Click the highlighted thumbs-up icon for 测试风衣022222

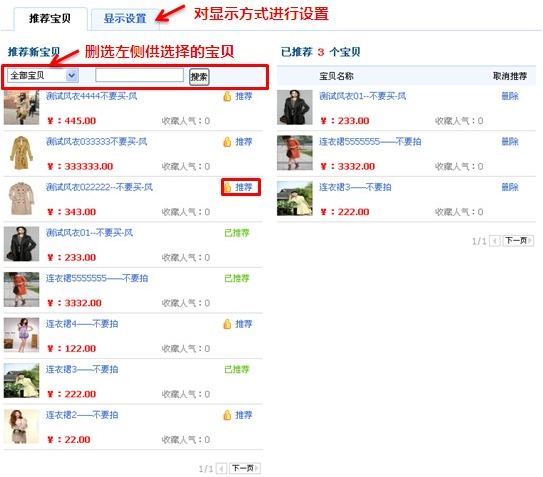tap(227, 187)
